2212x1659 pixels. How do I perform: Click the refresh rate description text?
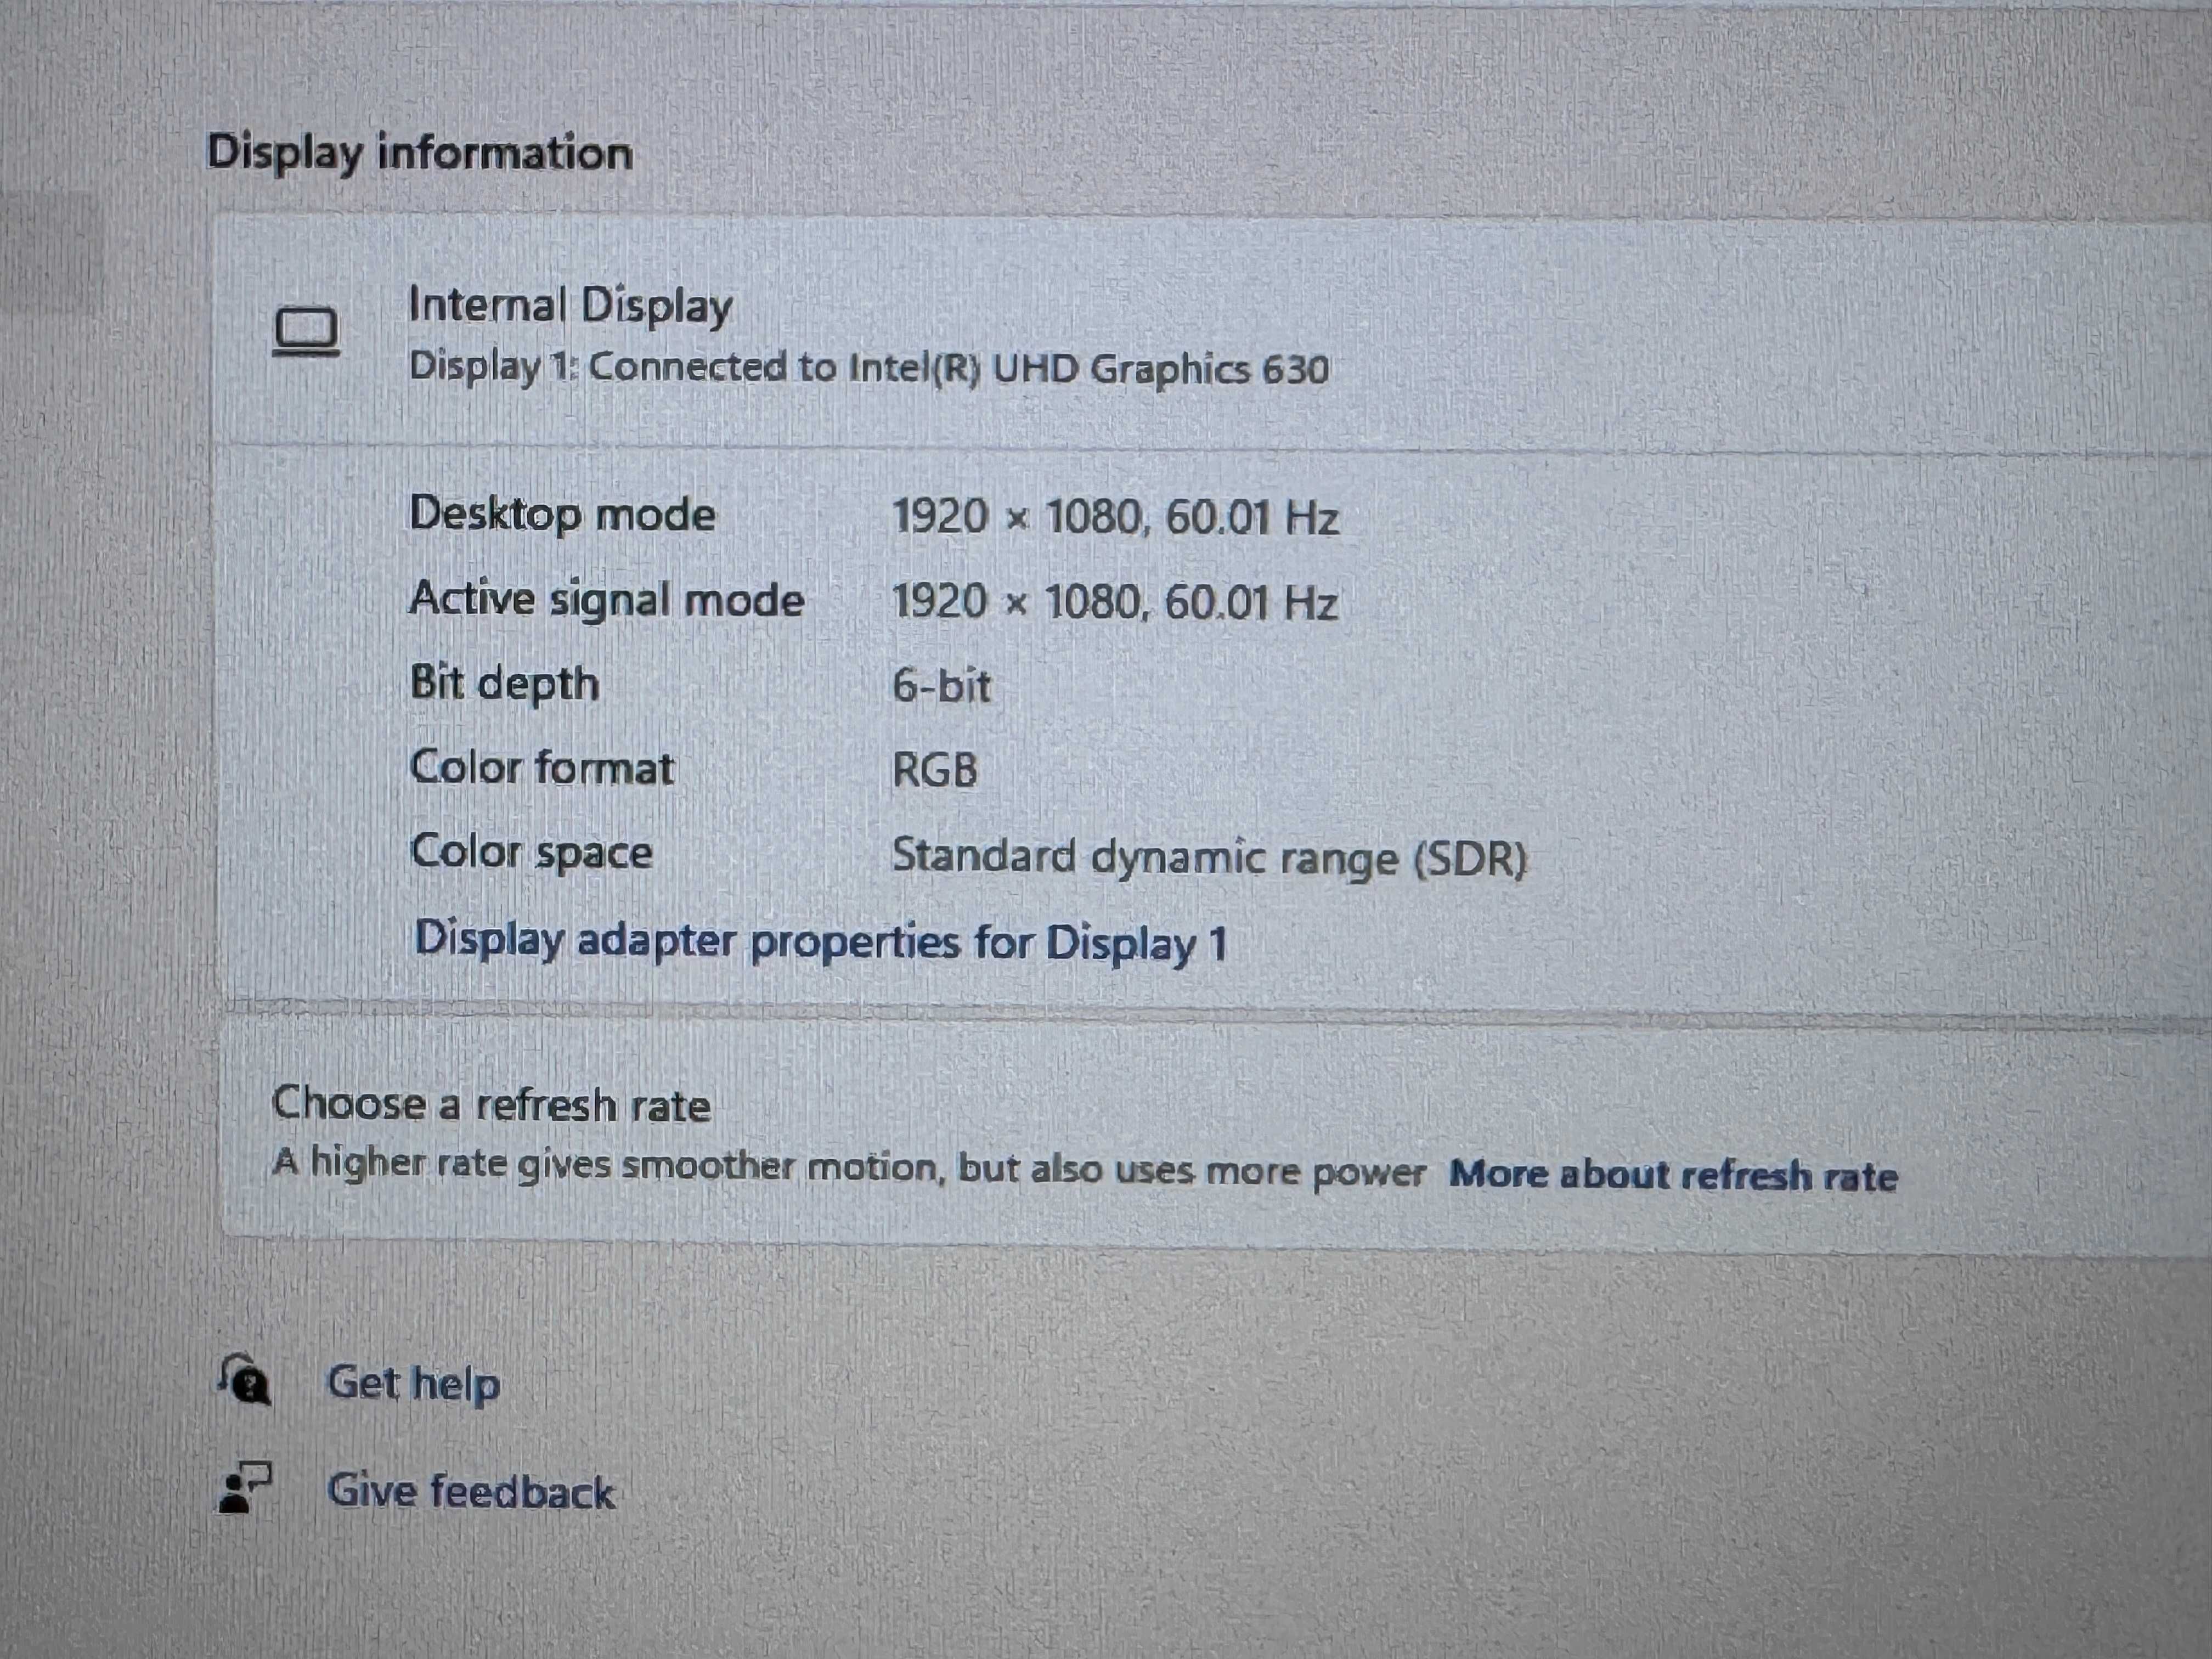click(x=848, y=1167)
